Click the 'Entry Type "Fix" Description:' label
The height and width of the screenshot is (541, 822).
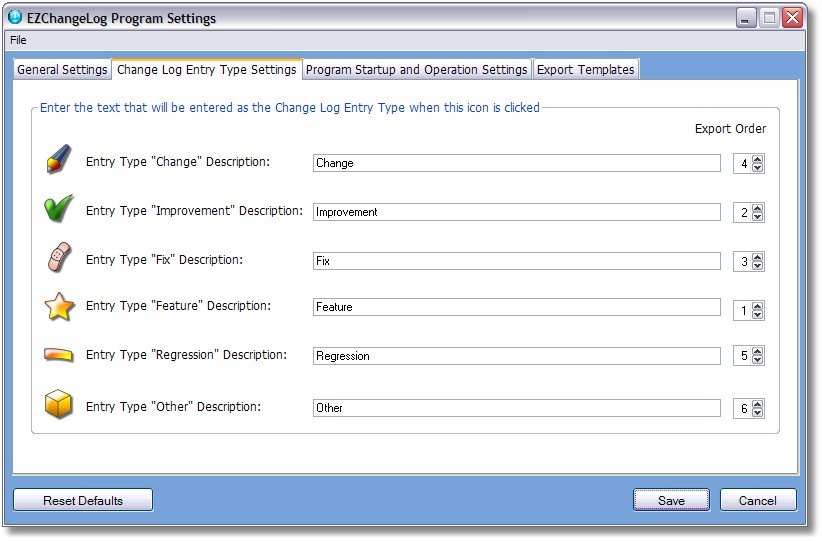[x=164, y=259]
